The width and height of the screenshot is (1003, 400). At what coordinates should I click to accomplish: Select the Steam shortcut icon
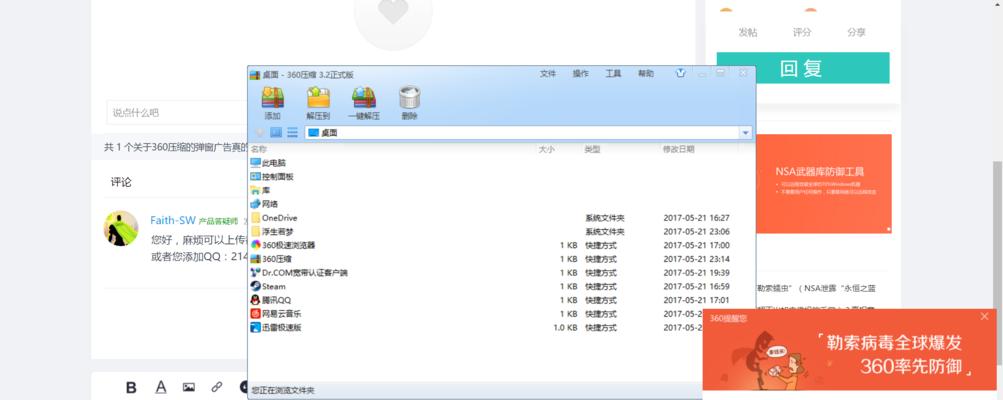pyautogui.click(x=256, y=287)
